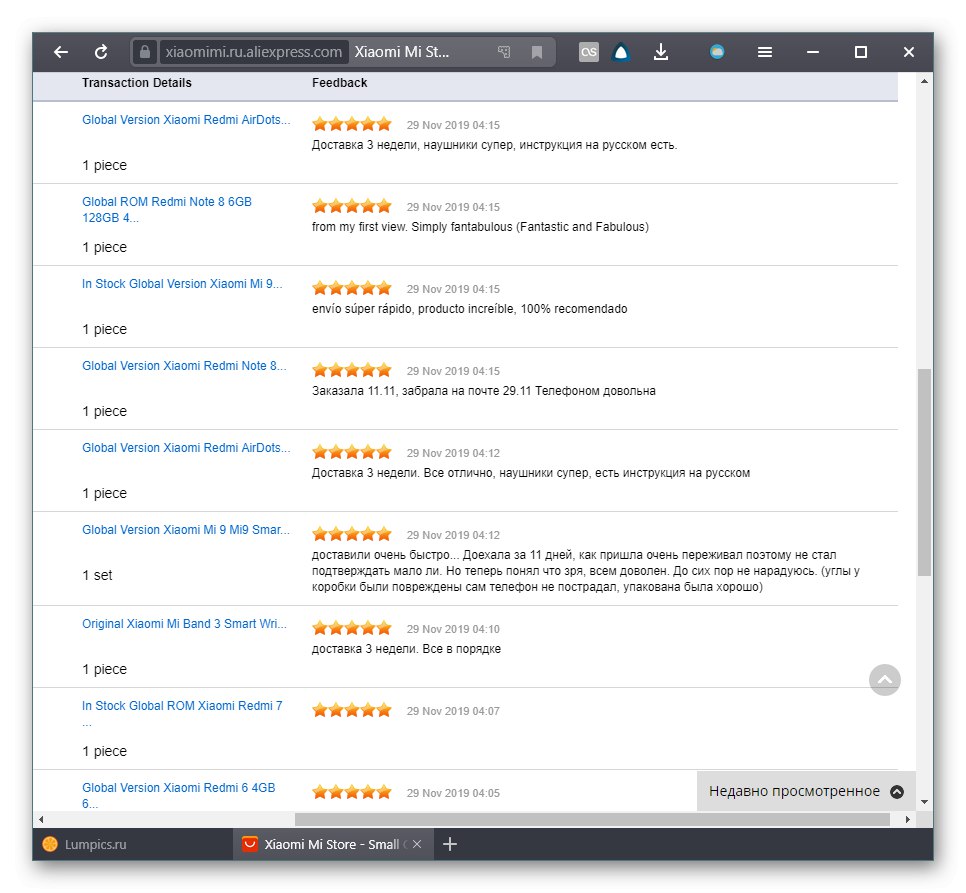Click the xiaomimi.ru.aliexpress.com address field
Screen dimensions: 966x893
coord(253,52)
